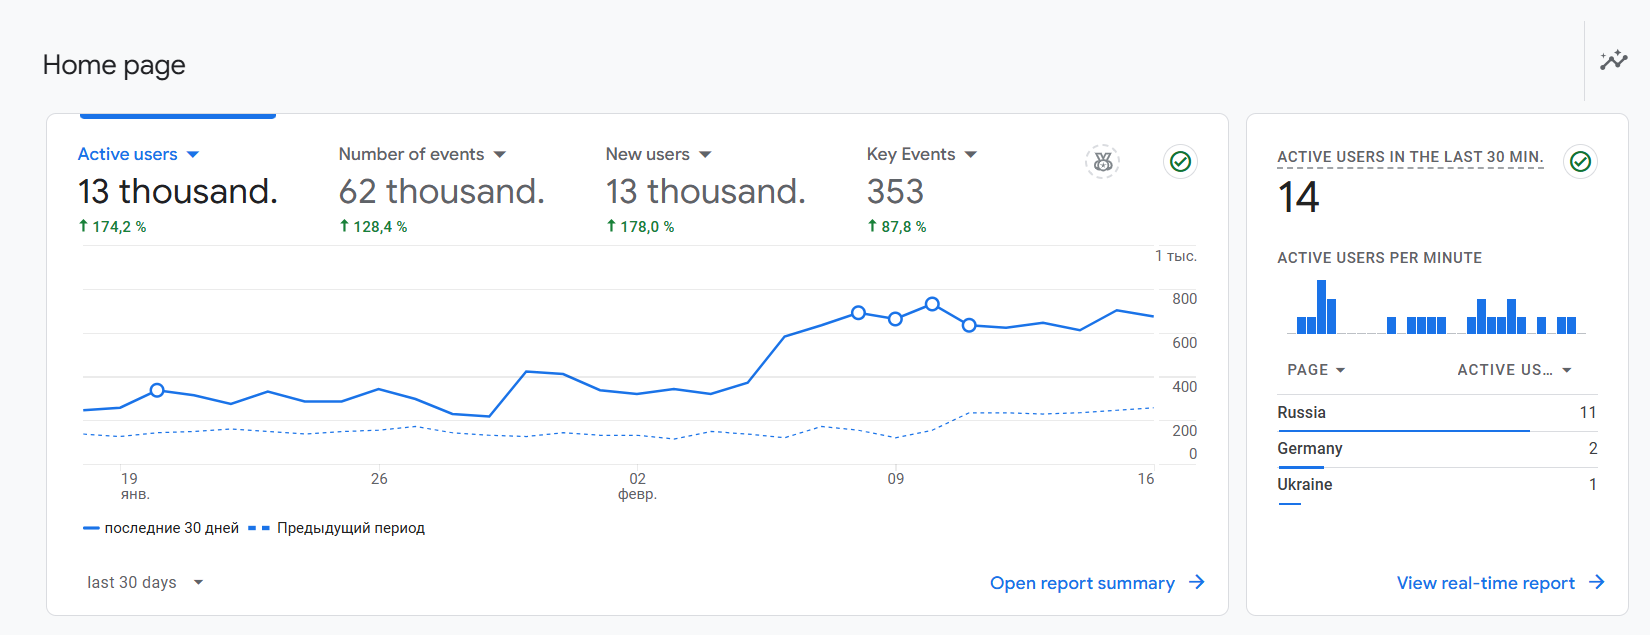
Task: Click the Insights sparkle icon
Action: click(1613, 60)
